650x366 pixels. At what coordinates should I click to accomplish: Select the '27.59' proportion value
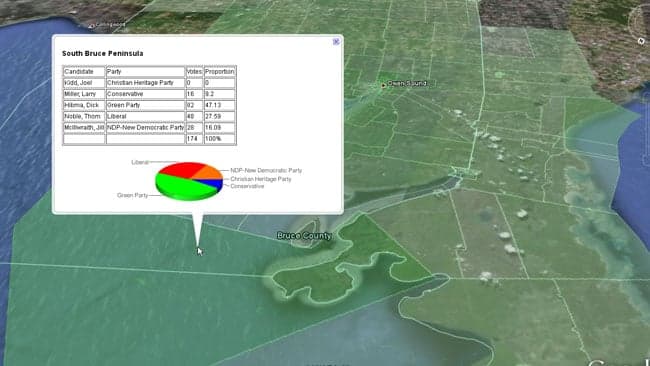coord(220,116)
